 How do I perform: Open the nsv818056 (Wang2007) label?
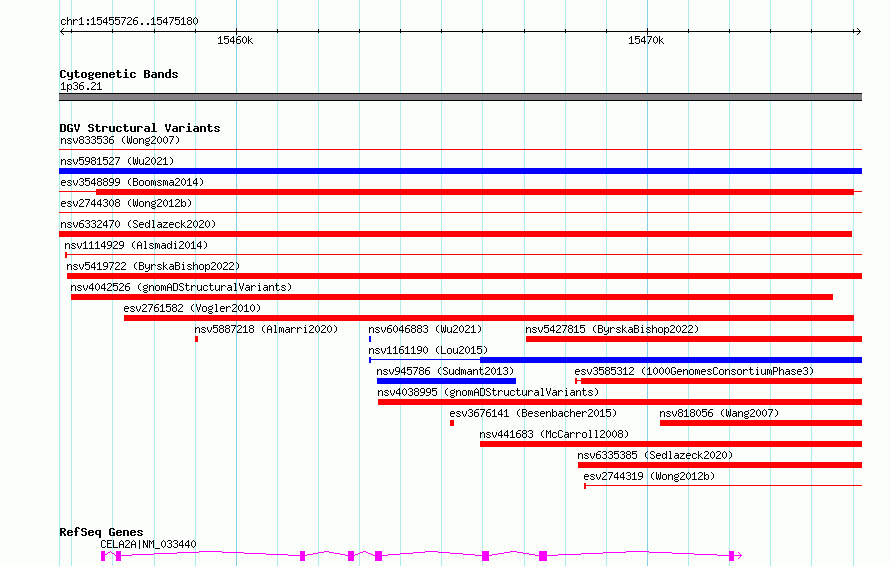coord(719,413)
